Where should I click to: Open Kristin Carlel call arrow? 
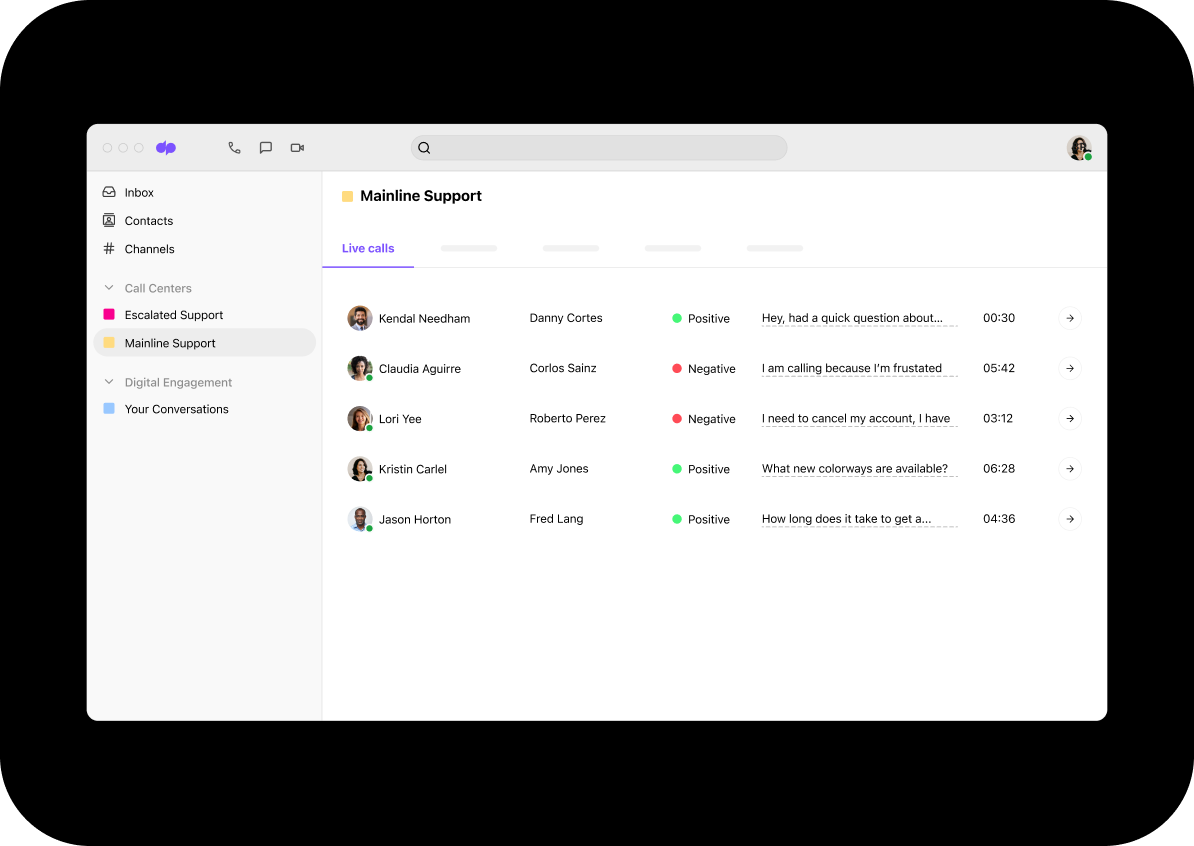[1070, 469]
